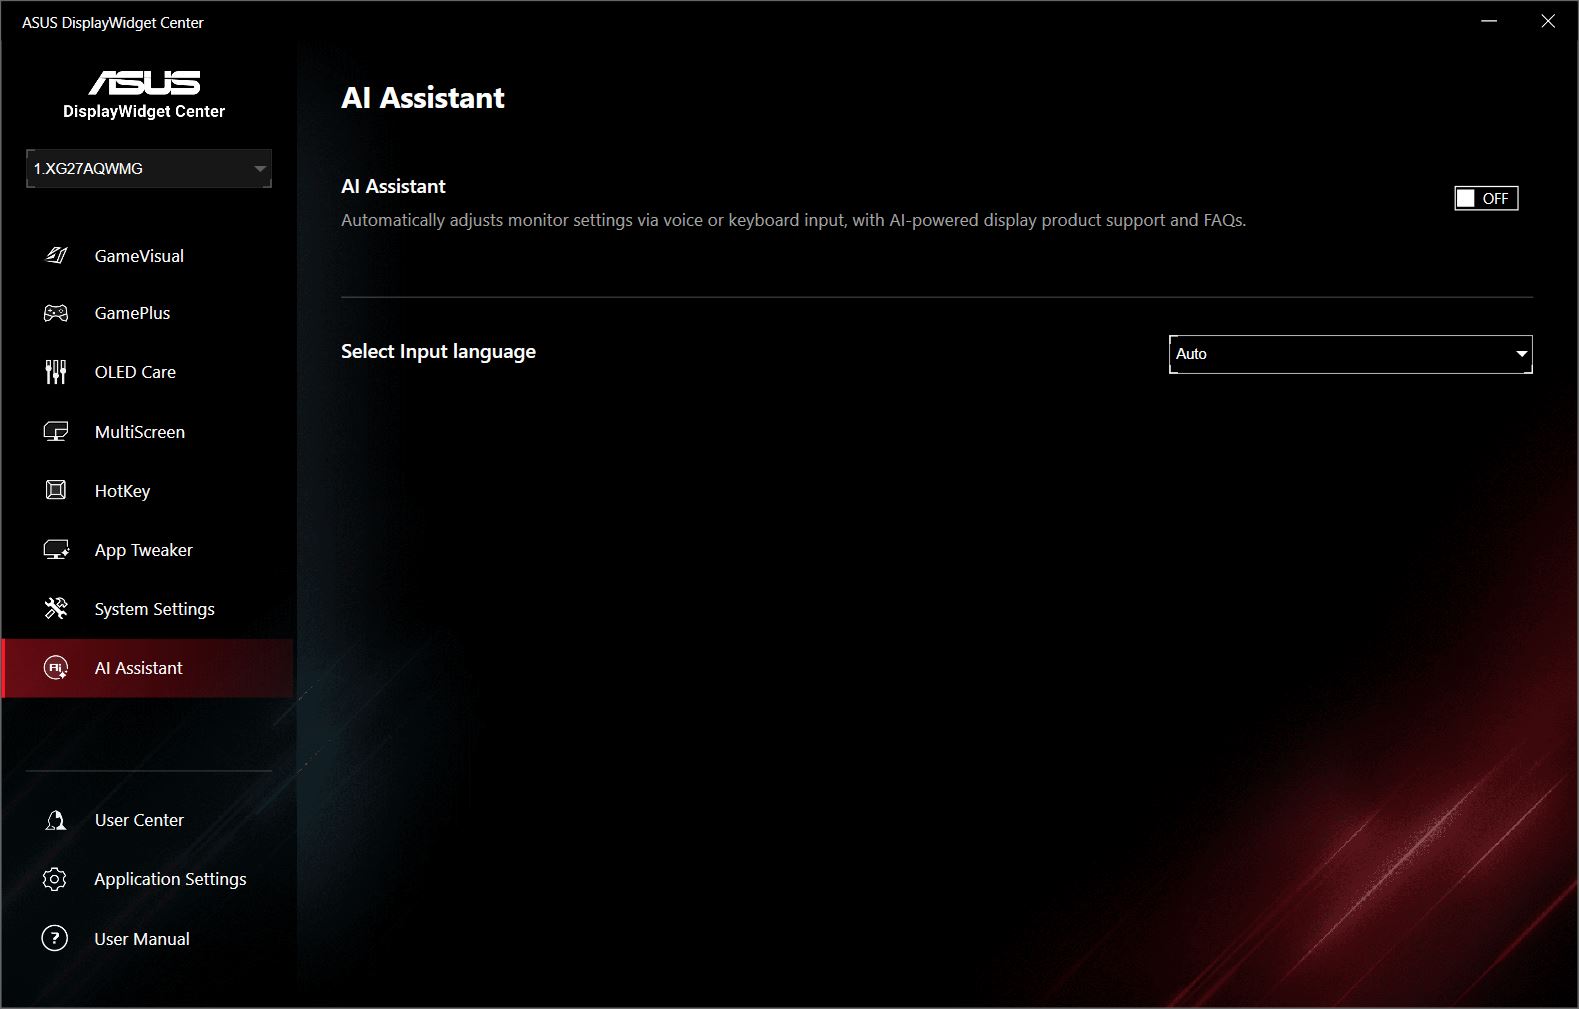Click the ASUS logo in sidebar
Viewport: 1579px width, 1009px height.
point(144,82)
